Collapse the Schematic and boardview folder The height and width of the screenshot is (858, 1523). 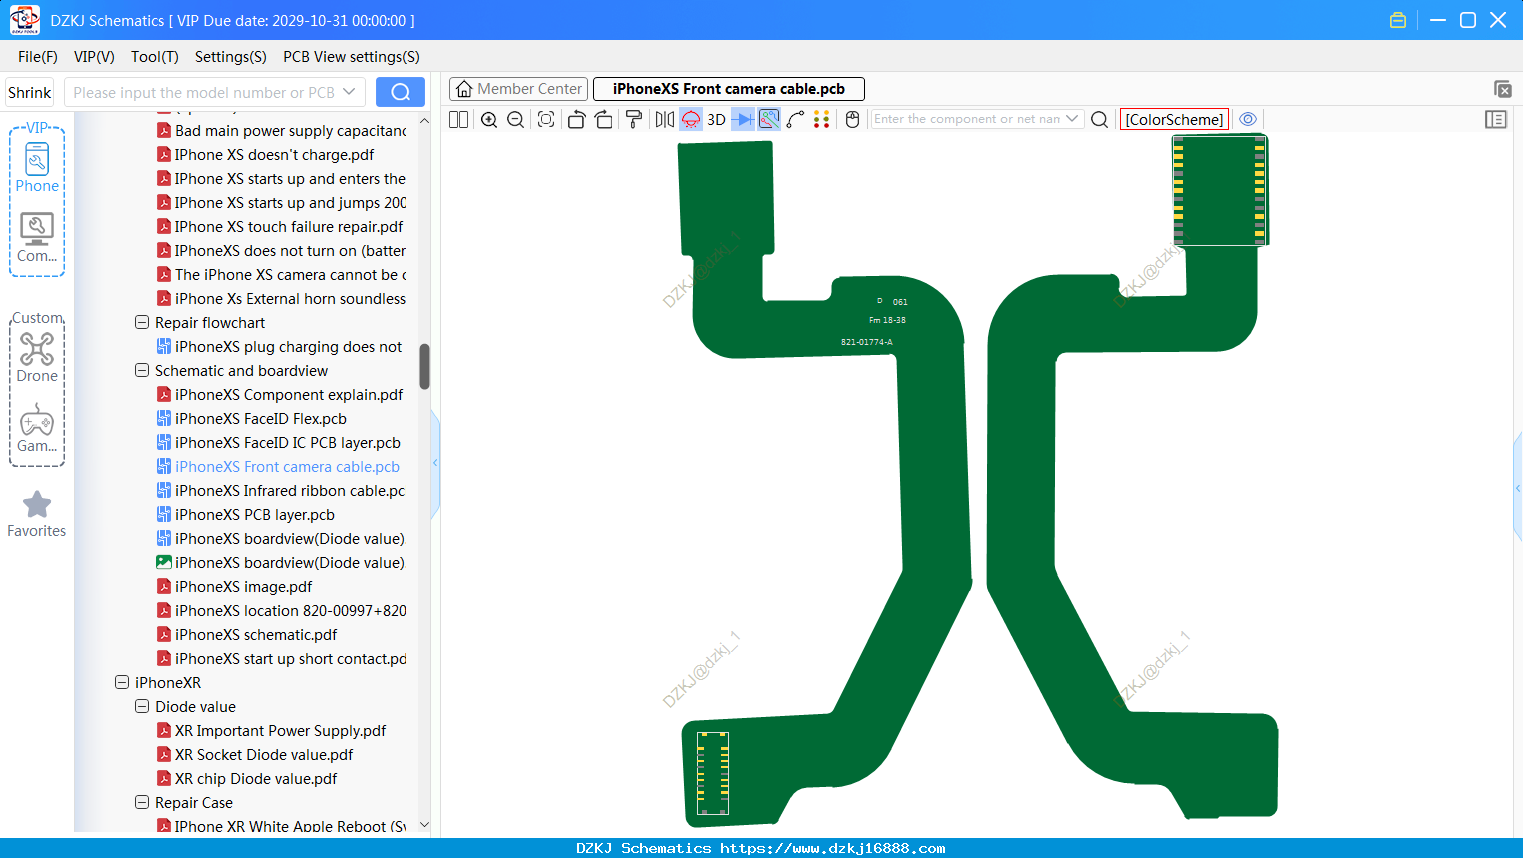[x=142, y=370]
